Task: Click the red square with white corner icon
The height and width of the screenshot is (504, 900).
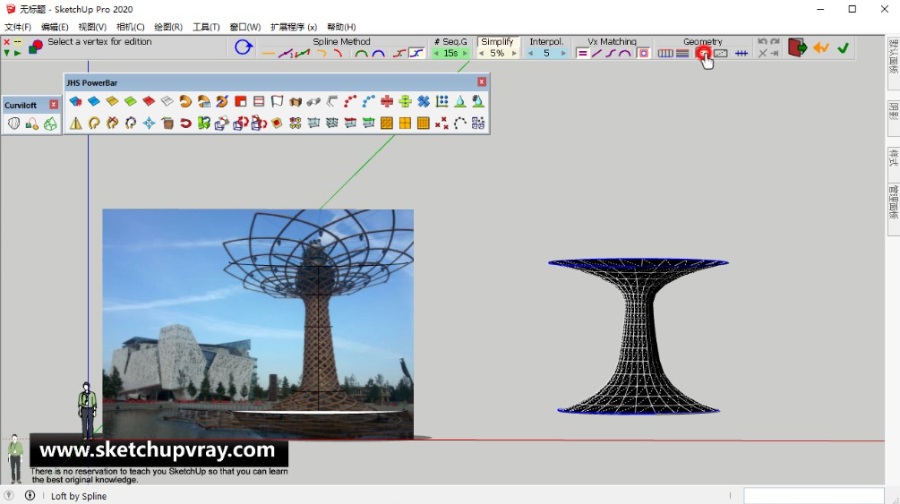Action: pyautogui.click(x=240, y=102)
